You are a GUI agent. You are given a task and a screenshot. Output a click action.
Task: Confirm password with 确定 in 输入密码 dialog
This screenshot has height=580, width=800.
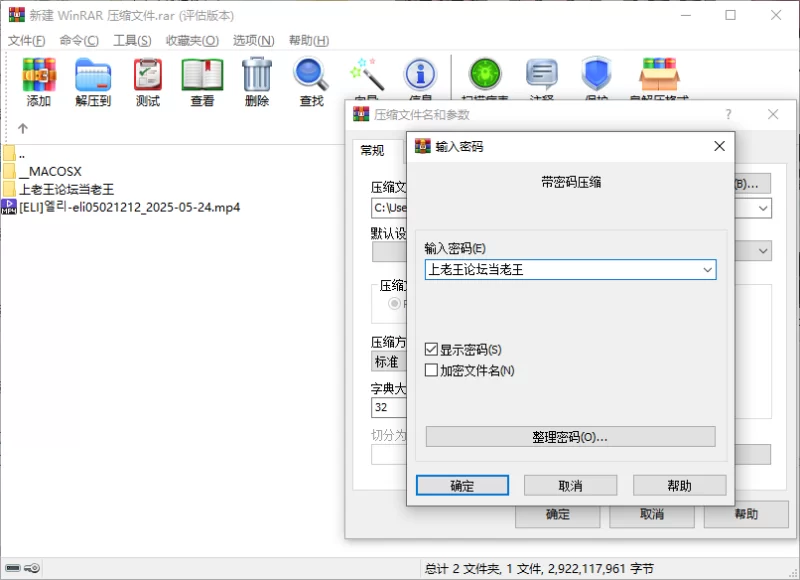pos(462,485)
